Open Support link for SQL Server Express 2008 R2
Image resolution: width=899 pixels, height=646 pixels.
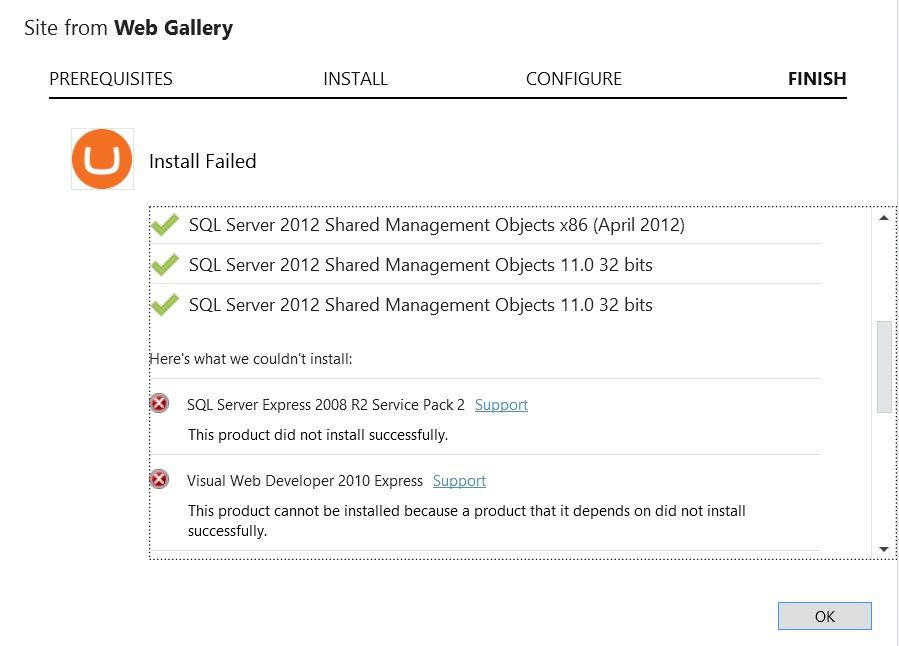(501, 405)
